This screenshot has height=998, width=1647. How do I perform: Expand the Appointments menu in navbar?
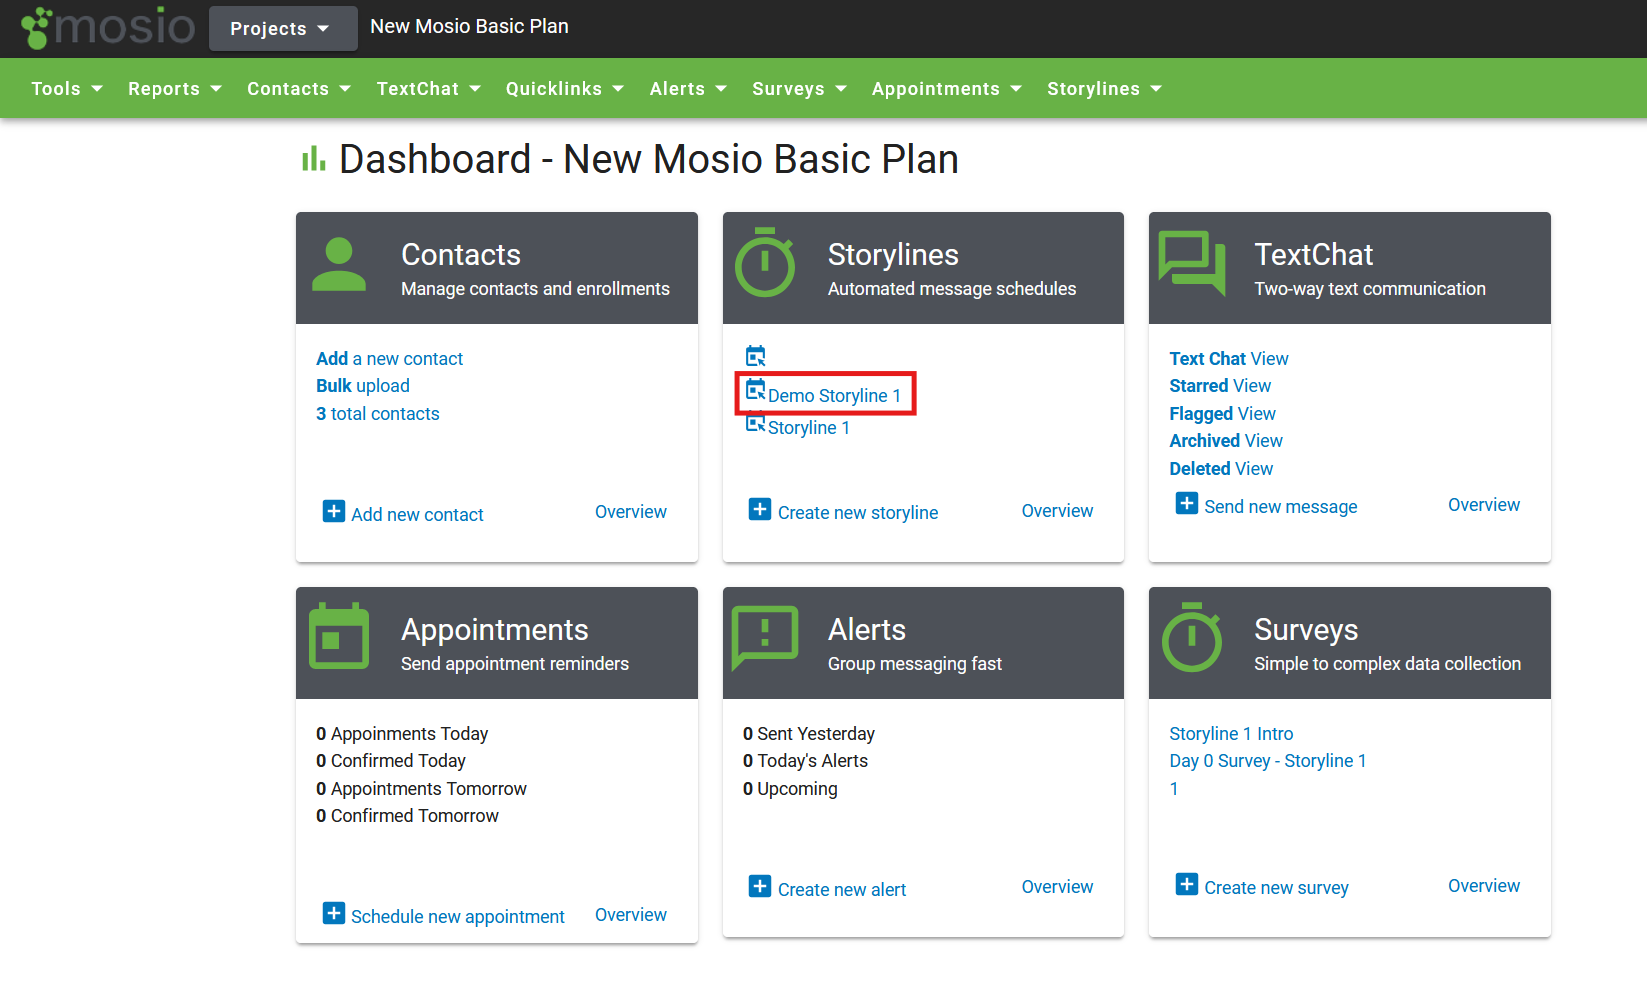click(x=947, y=89)
